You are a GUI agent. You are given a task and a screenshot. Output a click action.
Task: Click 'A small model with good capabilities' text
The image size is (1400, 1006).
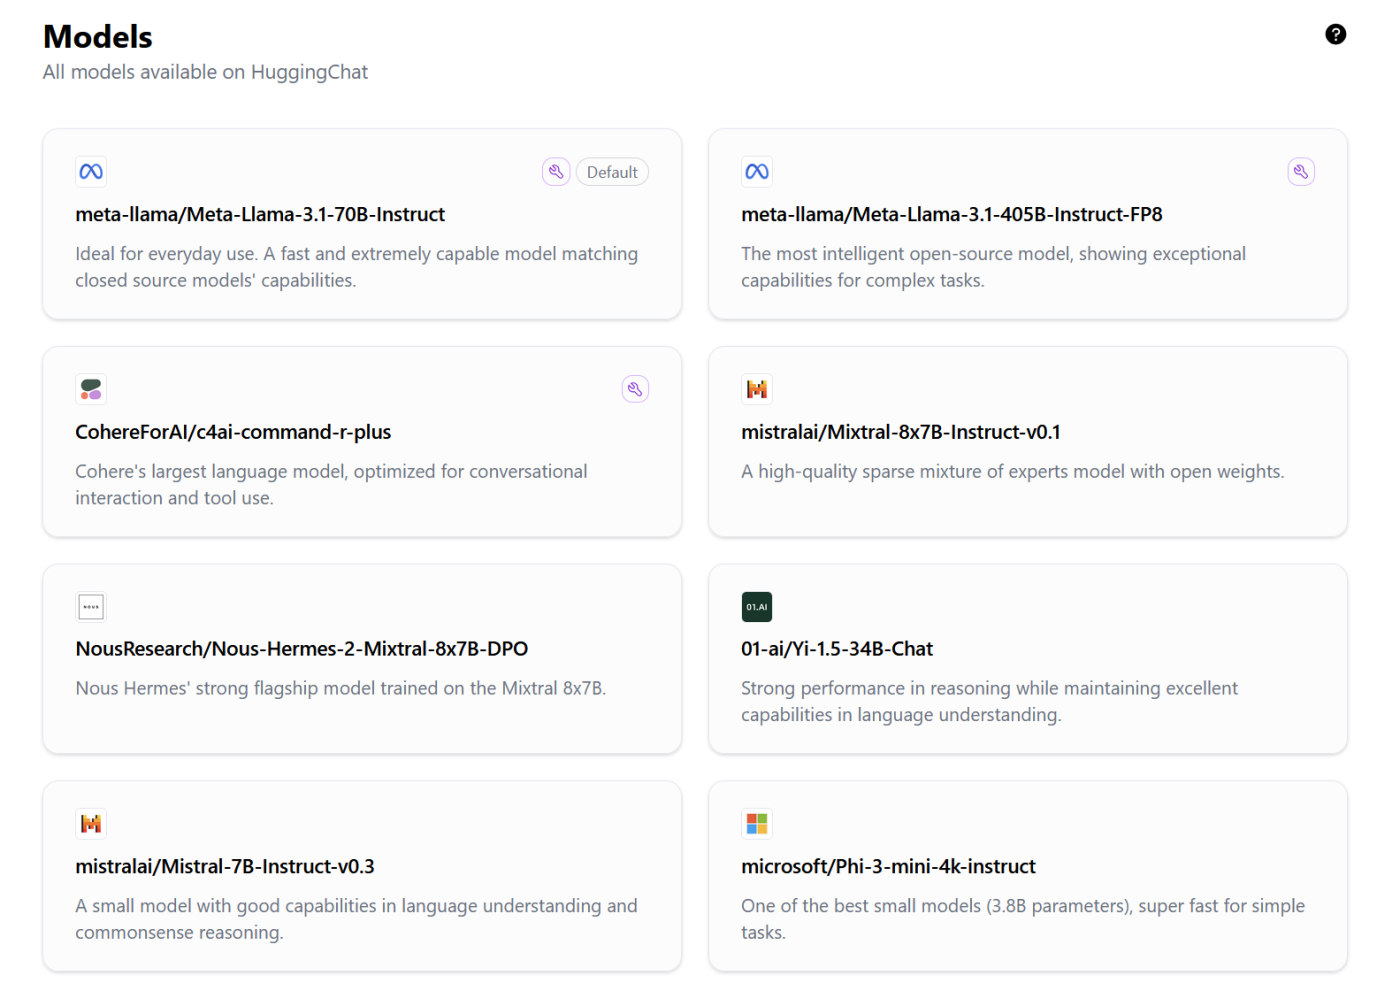click(x=356, y=918)
